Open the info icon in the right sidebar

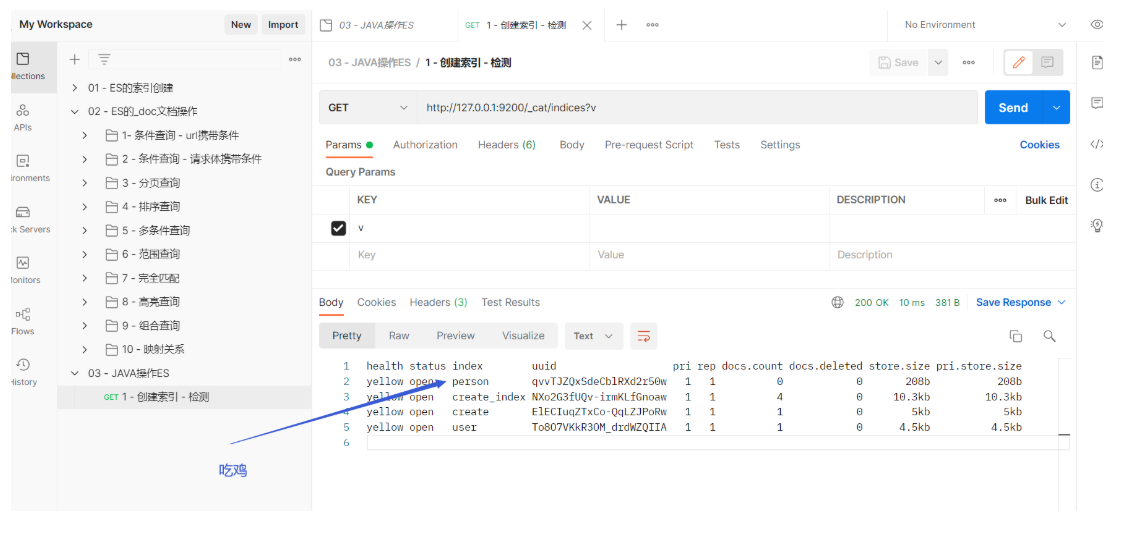tap(1097, 184)
